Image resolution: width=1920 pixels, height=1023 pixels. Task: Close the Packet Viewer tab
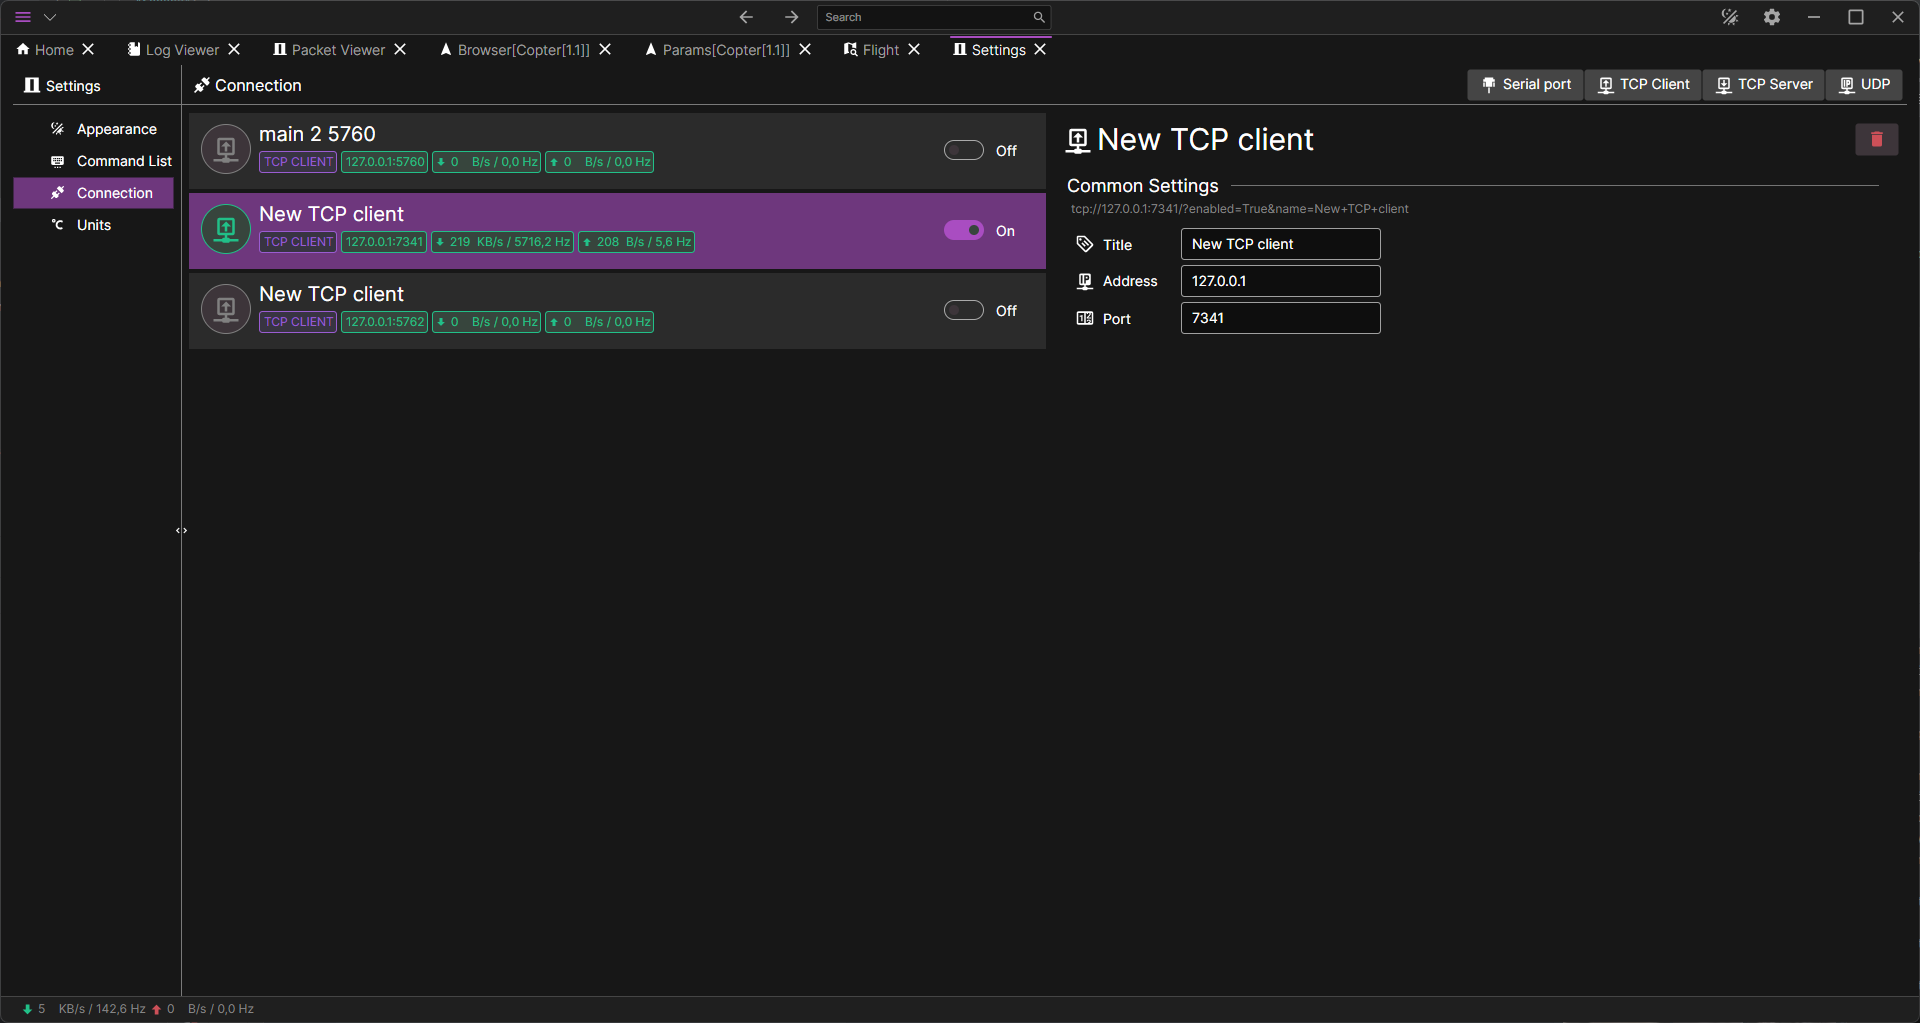point(400,50)
